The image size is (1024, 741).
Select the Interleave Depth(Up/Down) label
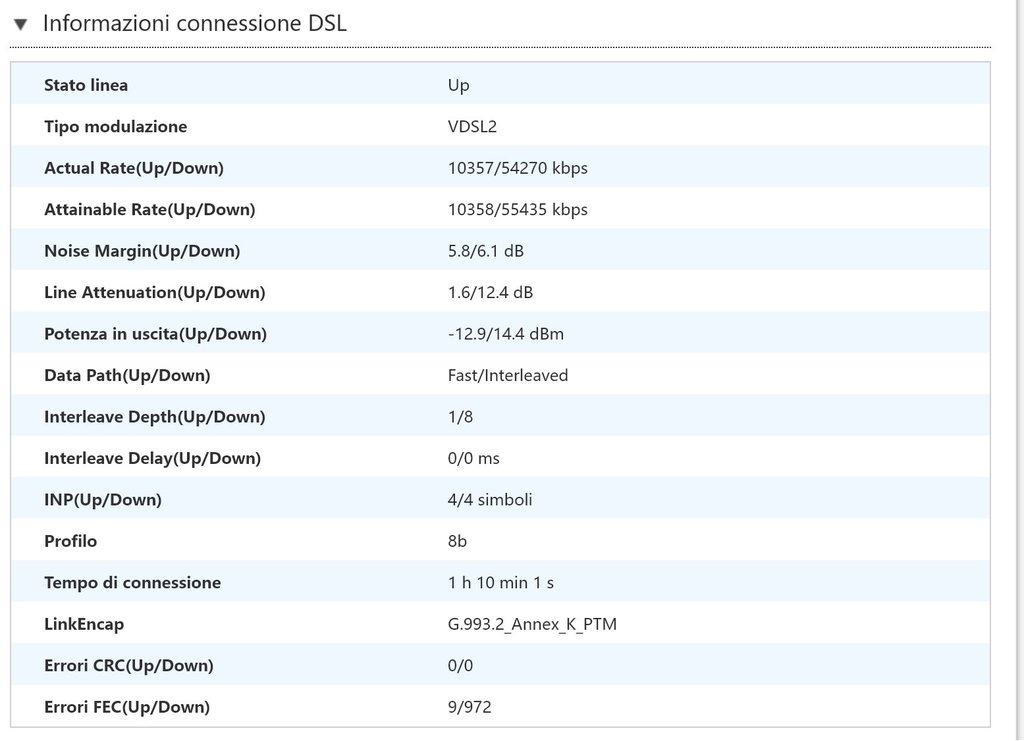click(154, 417)
